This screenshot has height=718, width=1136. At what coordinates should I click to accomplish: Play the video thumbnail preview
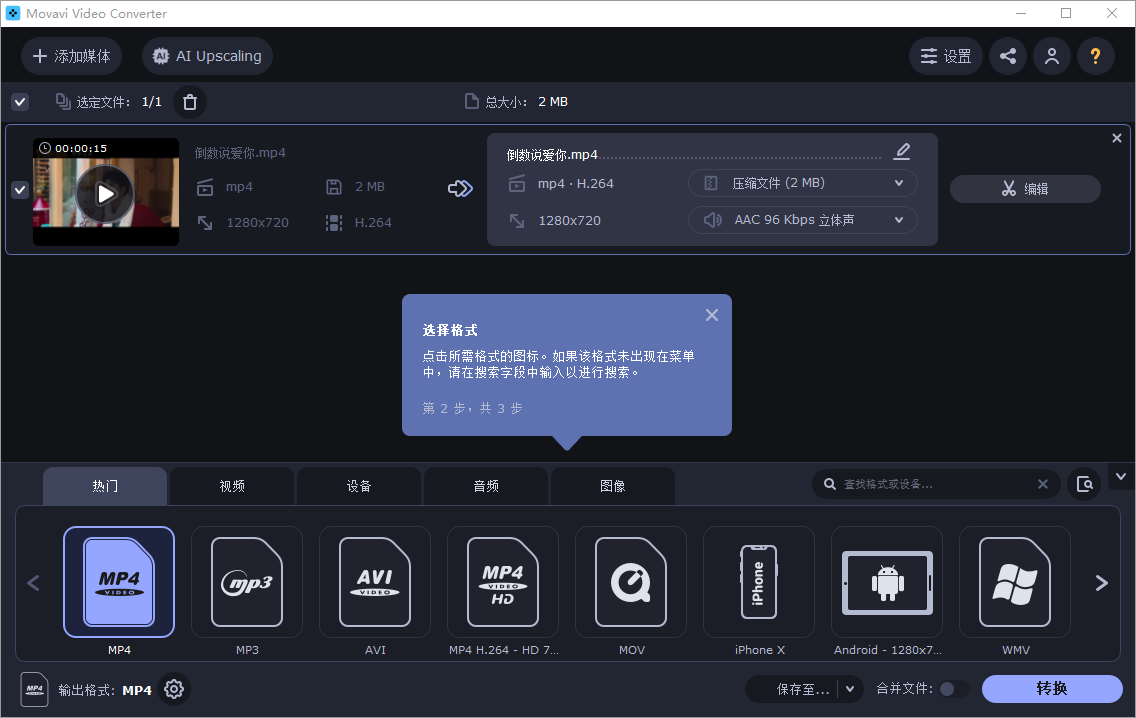106,193
